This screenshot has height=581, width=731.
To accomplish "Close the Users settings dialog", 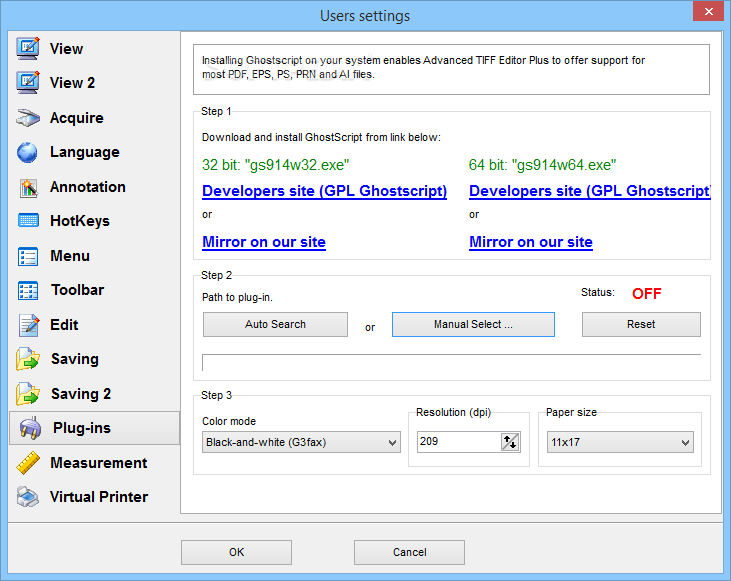I will 708,11.
